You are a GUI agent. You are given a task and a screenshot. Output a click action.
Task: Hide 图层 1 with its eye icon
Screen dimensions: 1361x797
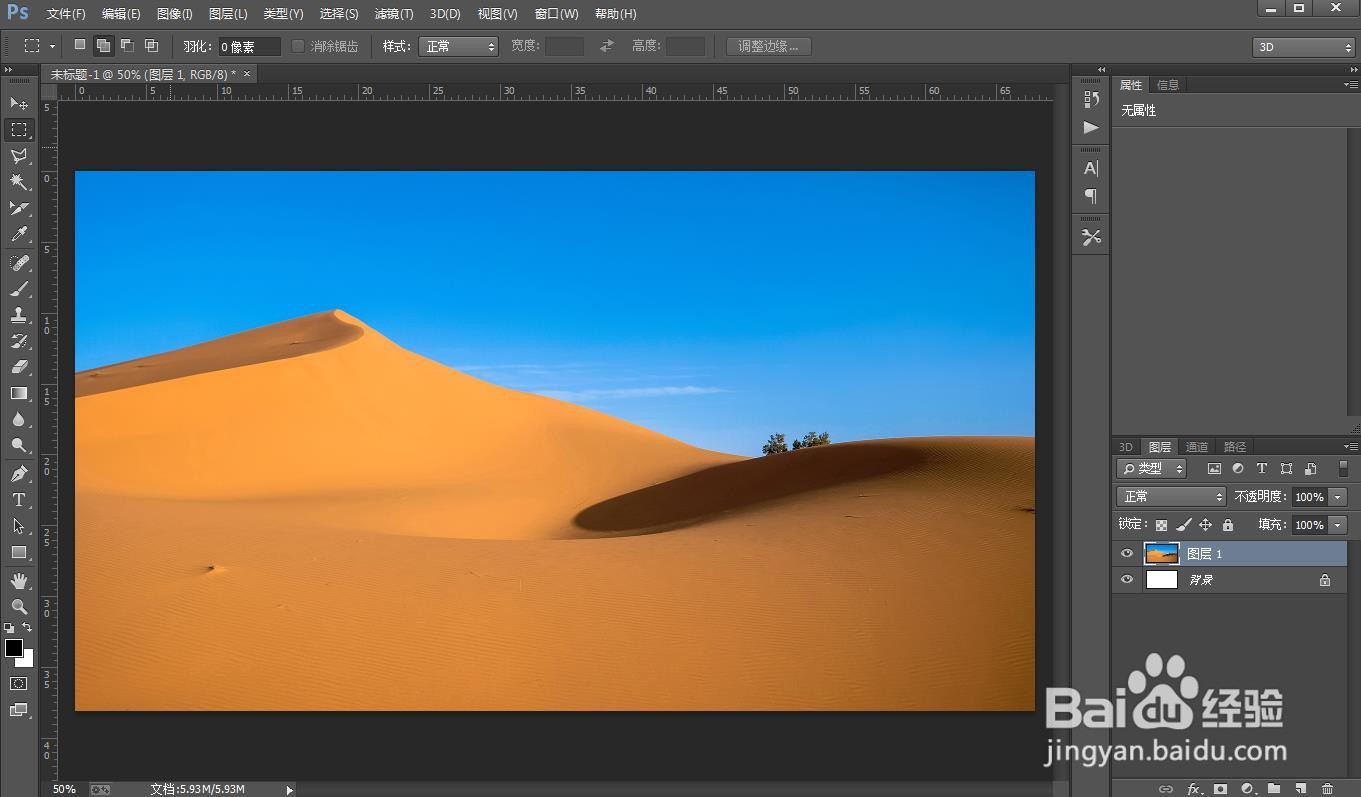point(1127,554)
